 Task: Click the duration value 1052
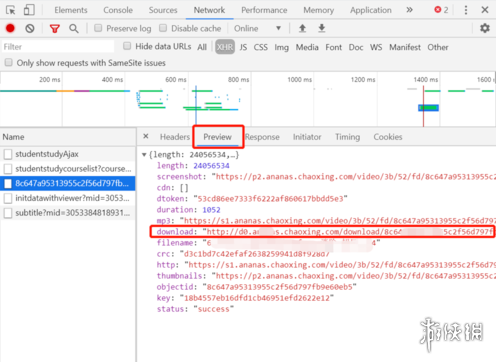click(211, 210)
